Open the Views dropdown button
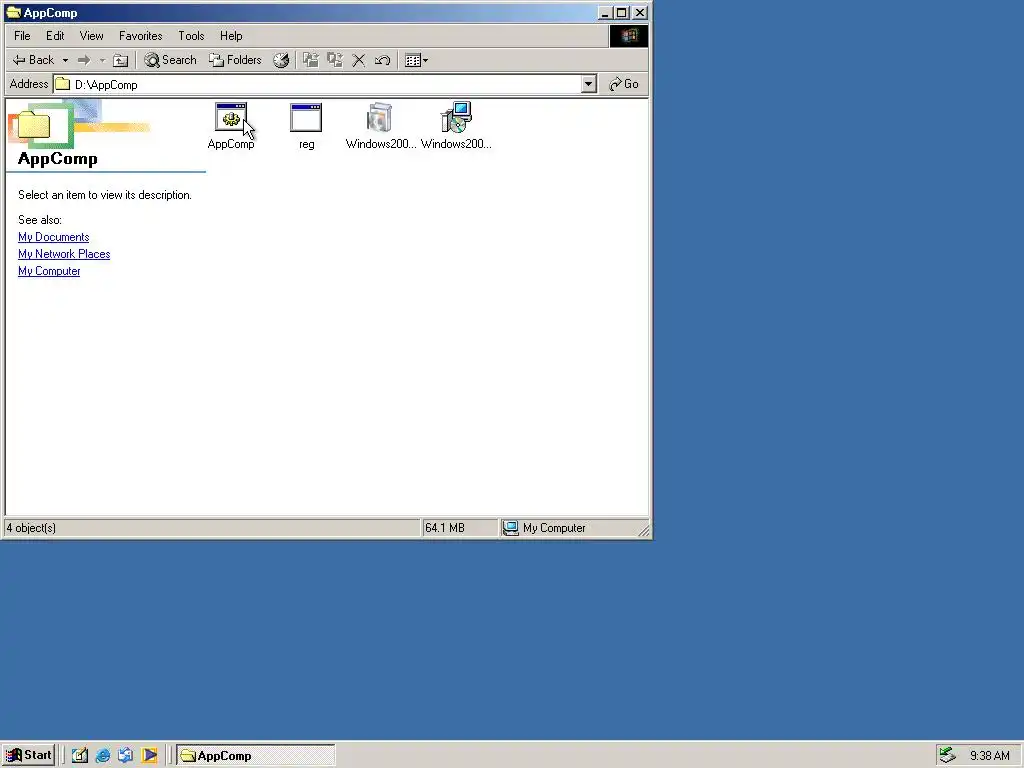 [416, 60]
